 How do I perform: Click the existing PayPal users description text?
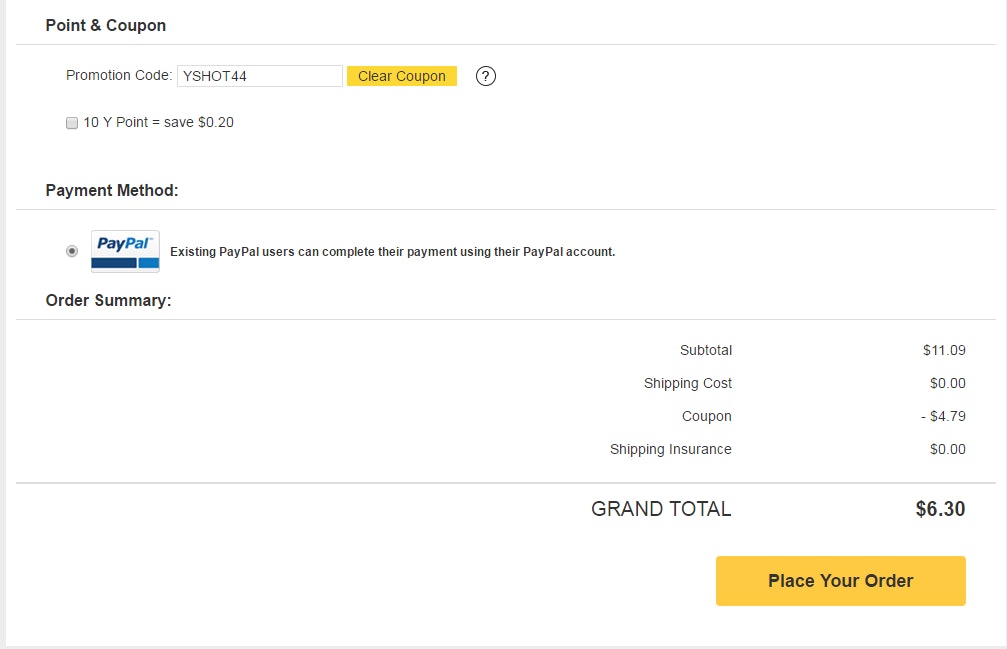[392, 252]
